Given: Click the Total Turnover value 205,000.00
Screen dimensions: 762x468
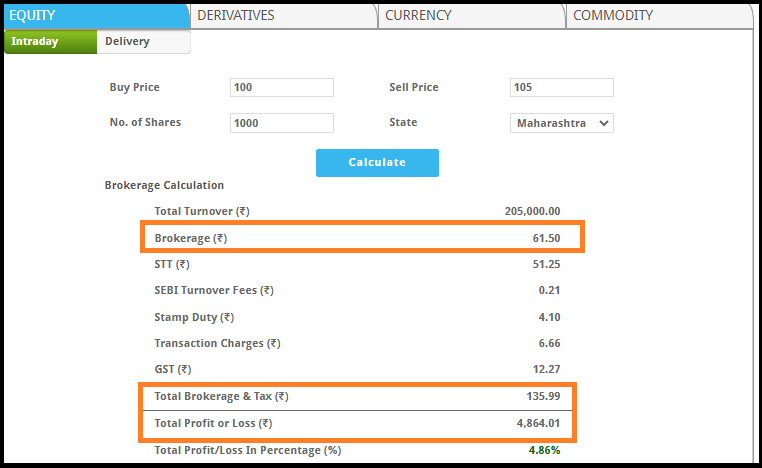Looking at the screenshot, I should point(532,212).
